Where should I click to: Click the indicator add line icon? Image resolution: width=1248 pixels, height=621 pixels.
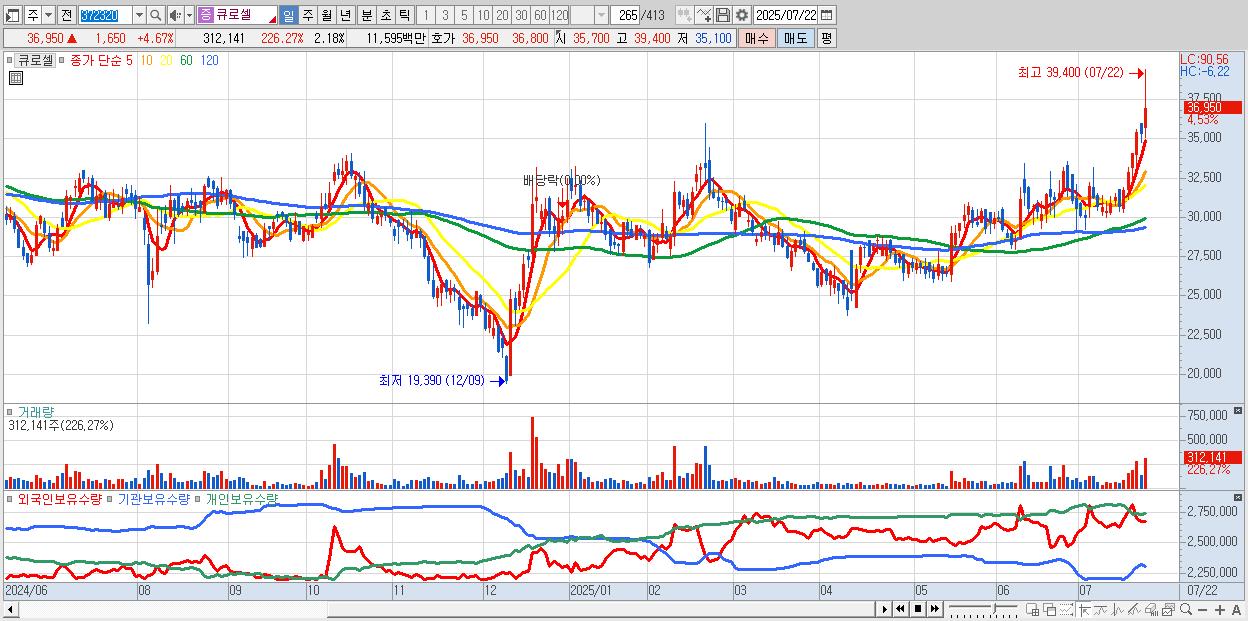(704, 15)
